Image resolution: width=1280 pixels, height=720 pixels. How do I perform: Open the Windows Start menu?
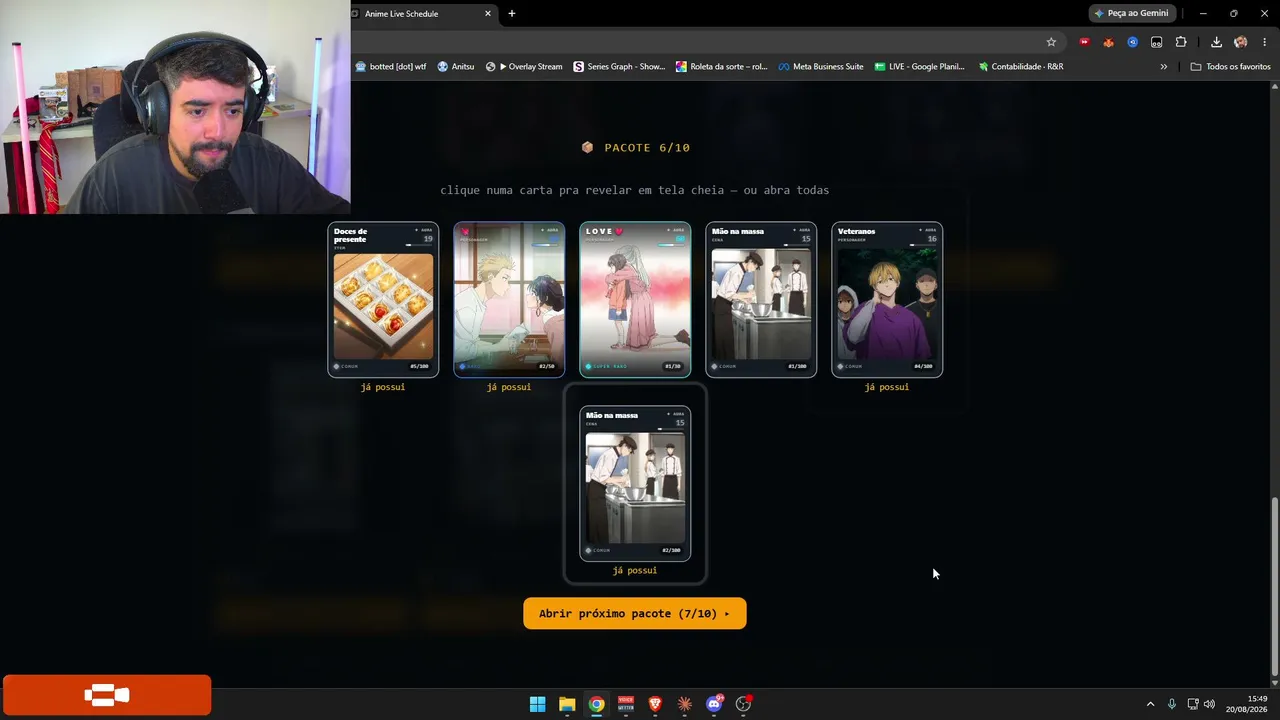coord(537,704)
